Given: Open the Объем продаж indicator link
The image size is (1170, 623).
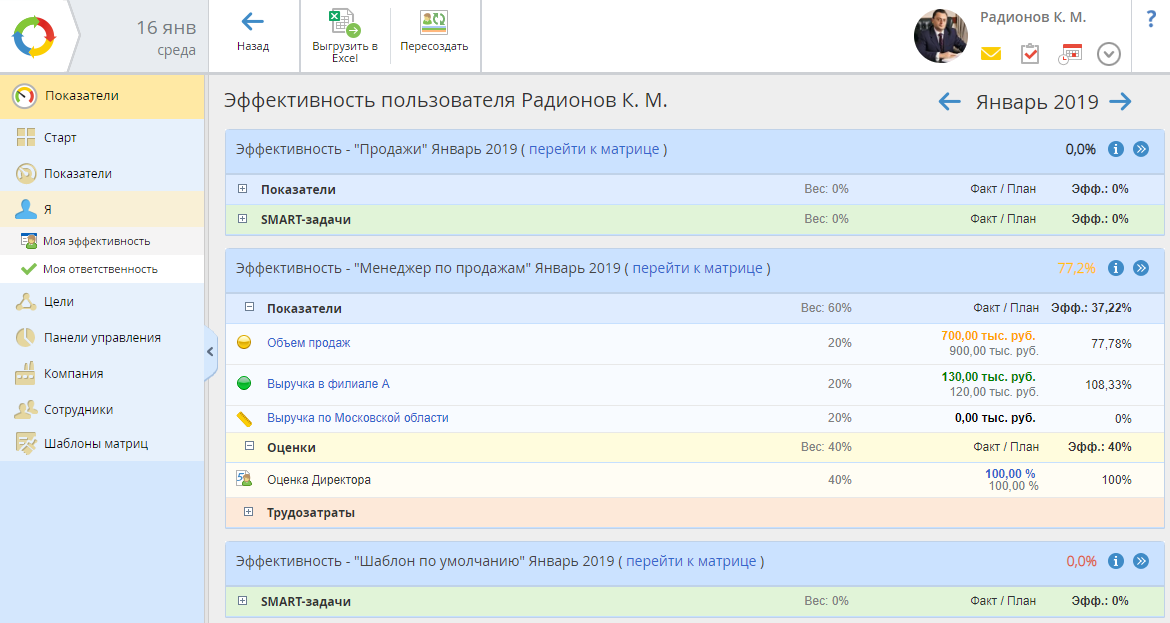Looking at the screenshot, I should 308,343.
